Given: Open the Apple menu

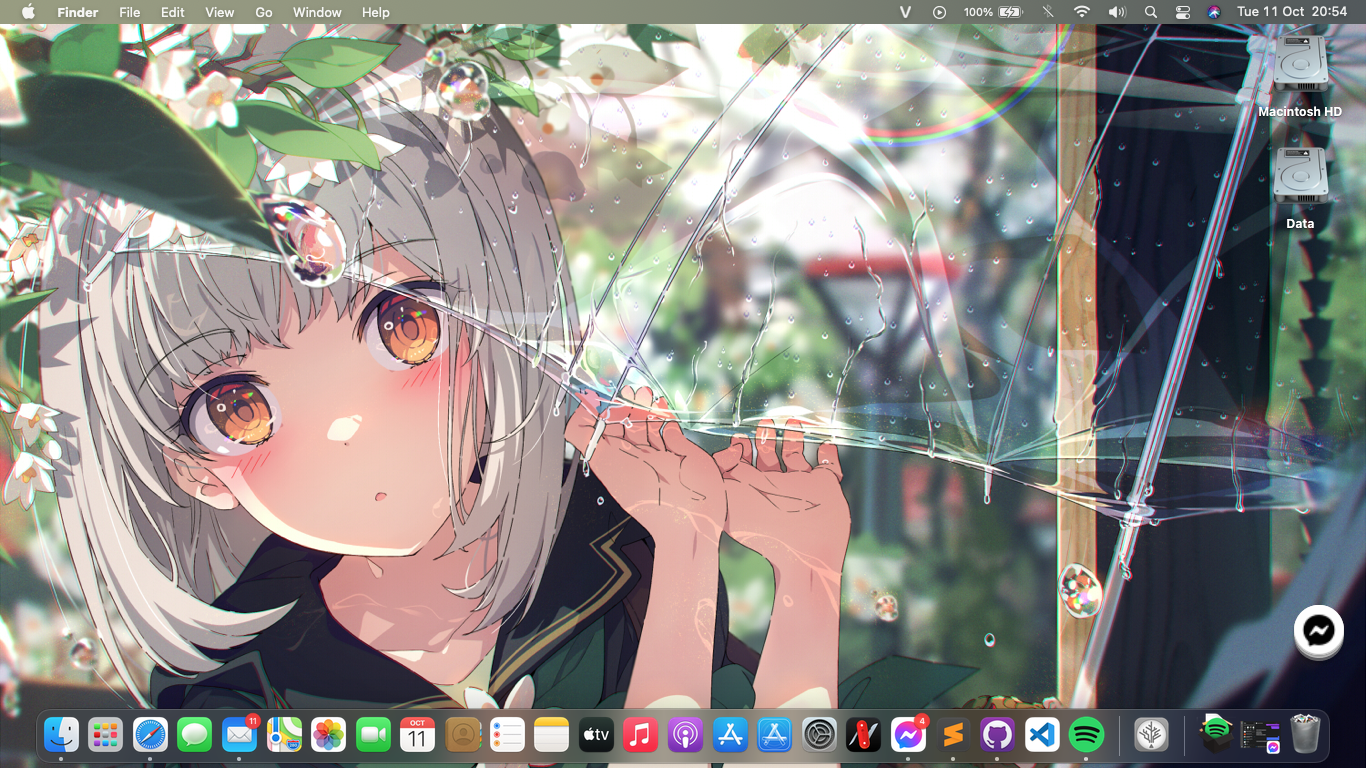Looking at the screenshot, I should pos(28,12).
